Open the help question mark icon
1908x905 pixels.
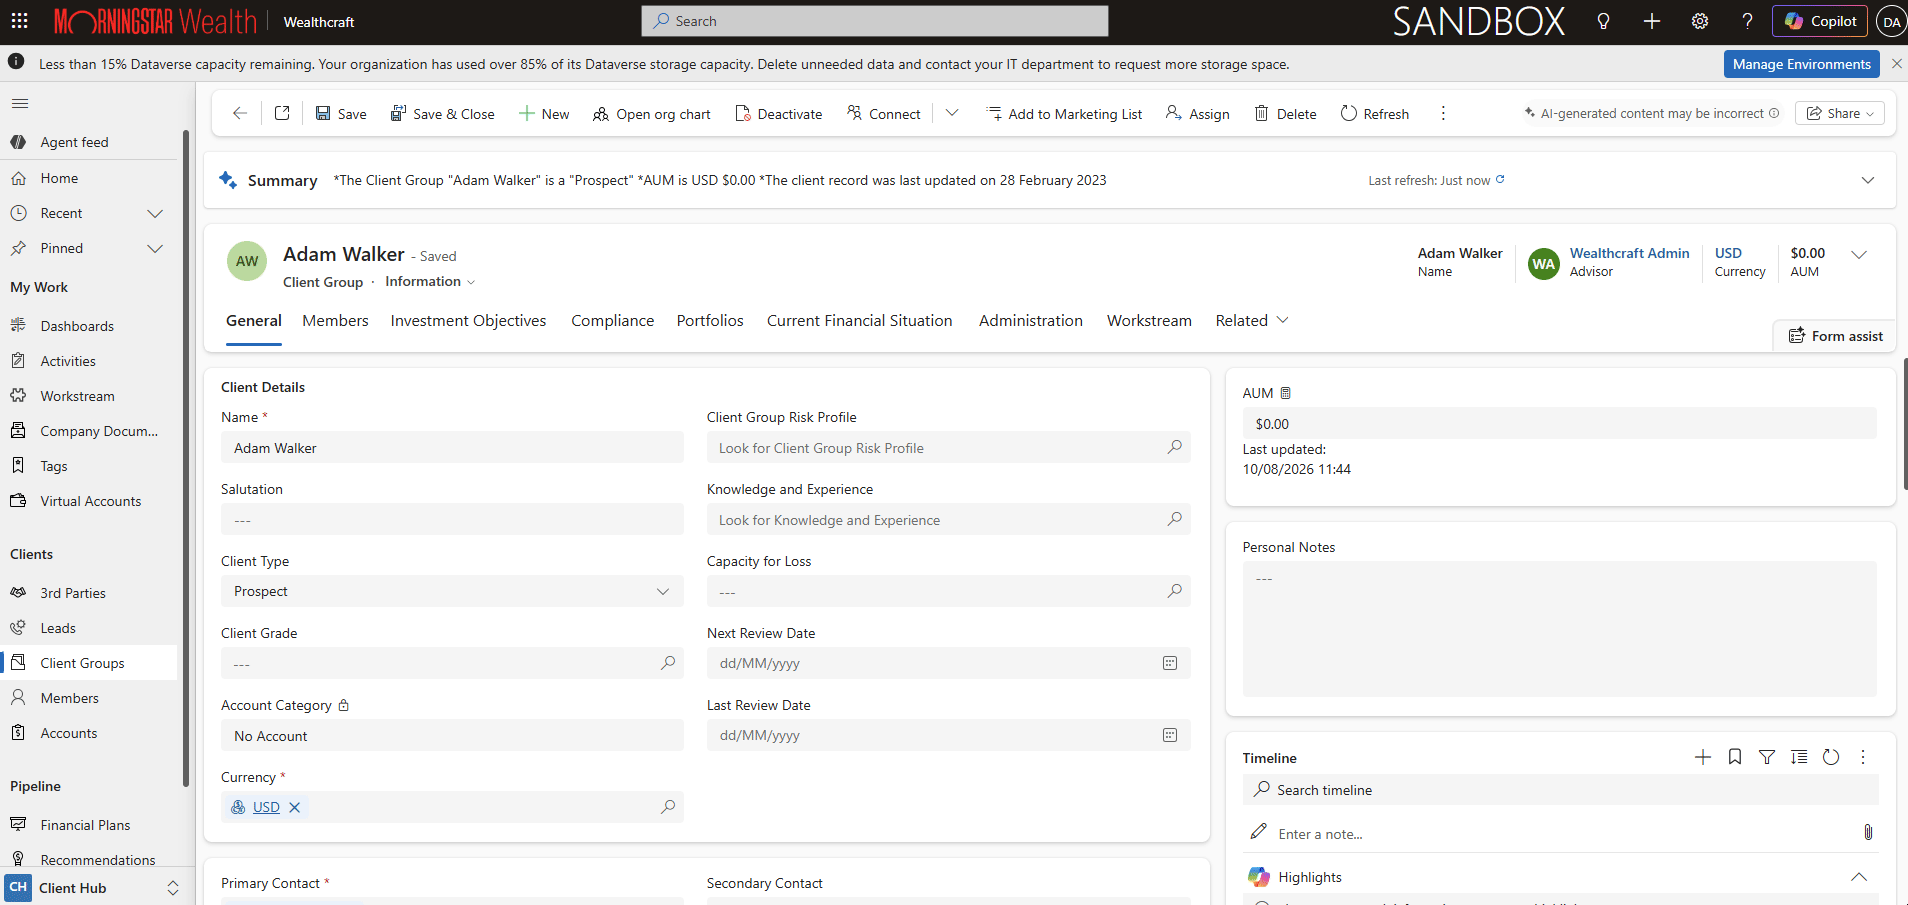point(1747,21)
